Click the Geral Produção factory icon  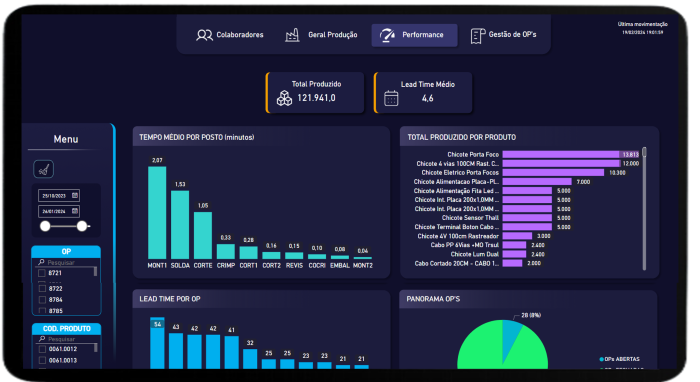pyautogui.click(x=292, y=35)
